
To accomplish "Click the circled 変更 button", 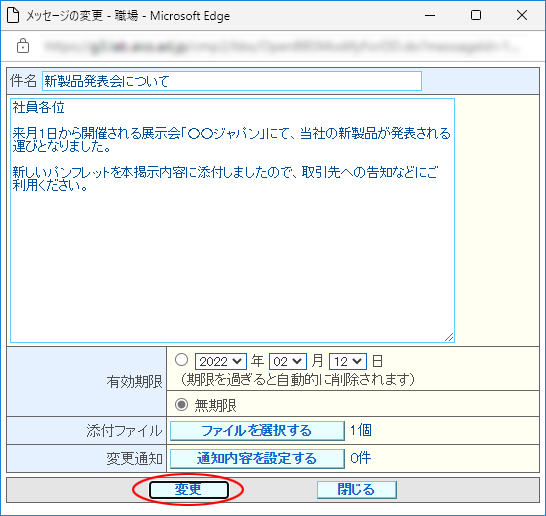I will 189,490.
